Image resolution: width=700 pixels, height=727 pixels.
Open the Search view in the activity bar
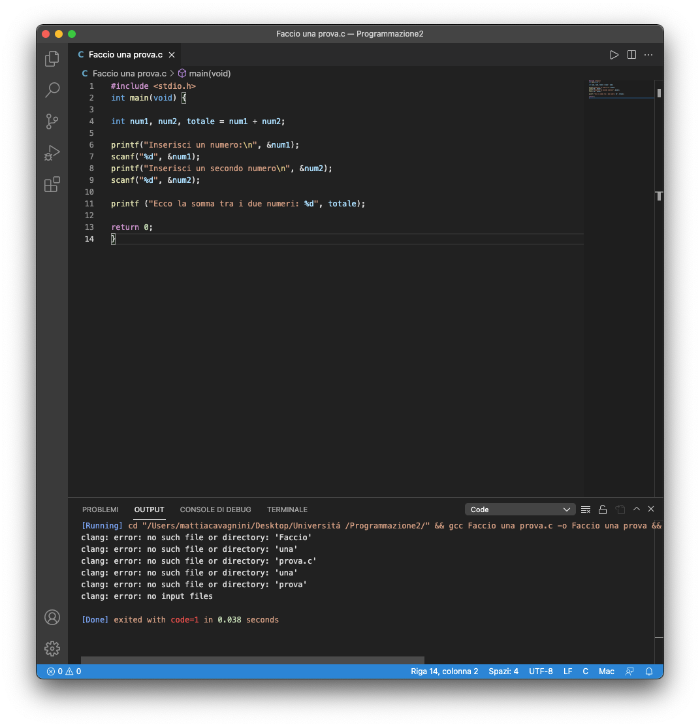click(x=52, y=90)
